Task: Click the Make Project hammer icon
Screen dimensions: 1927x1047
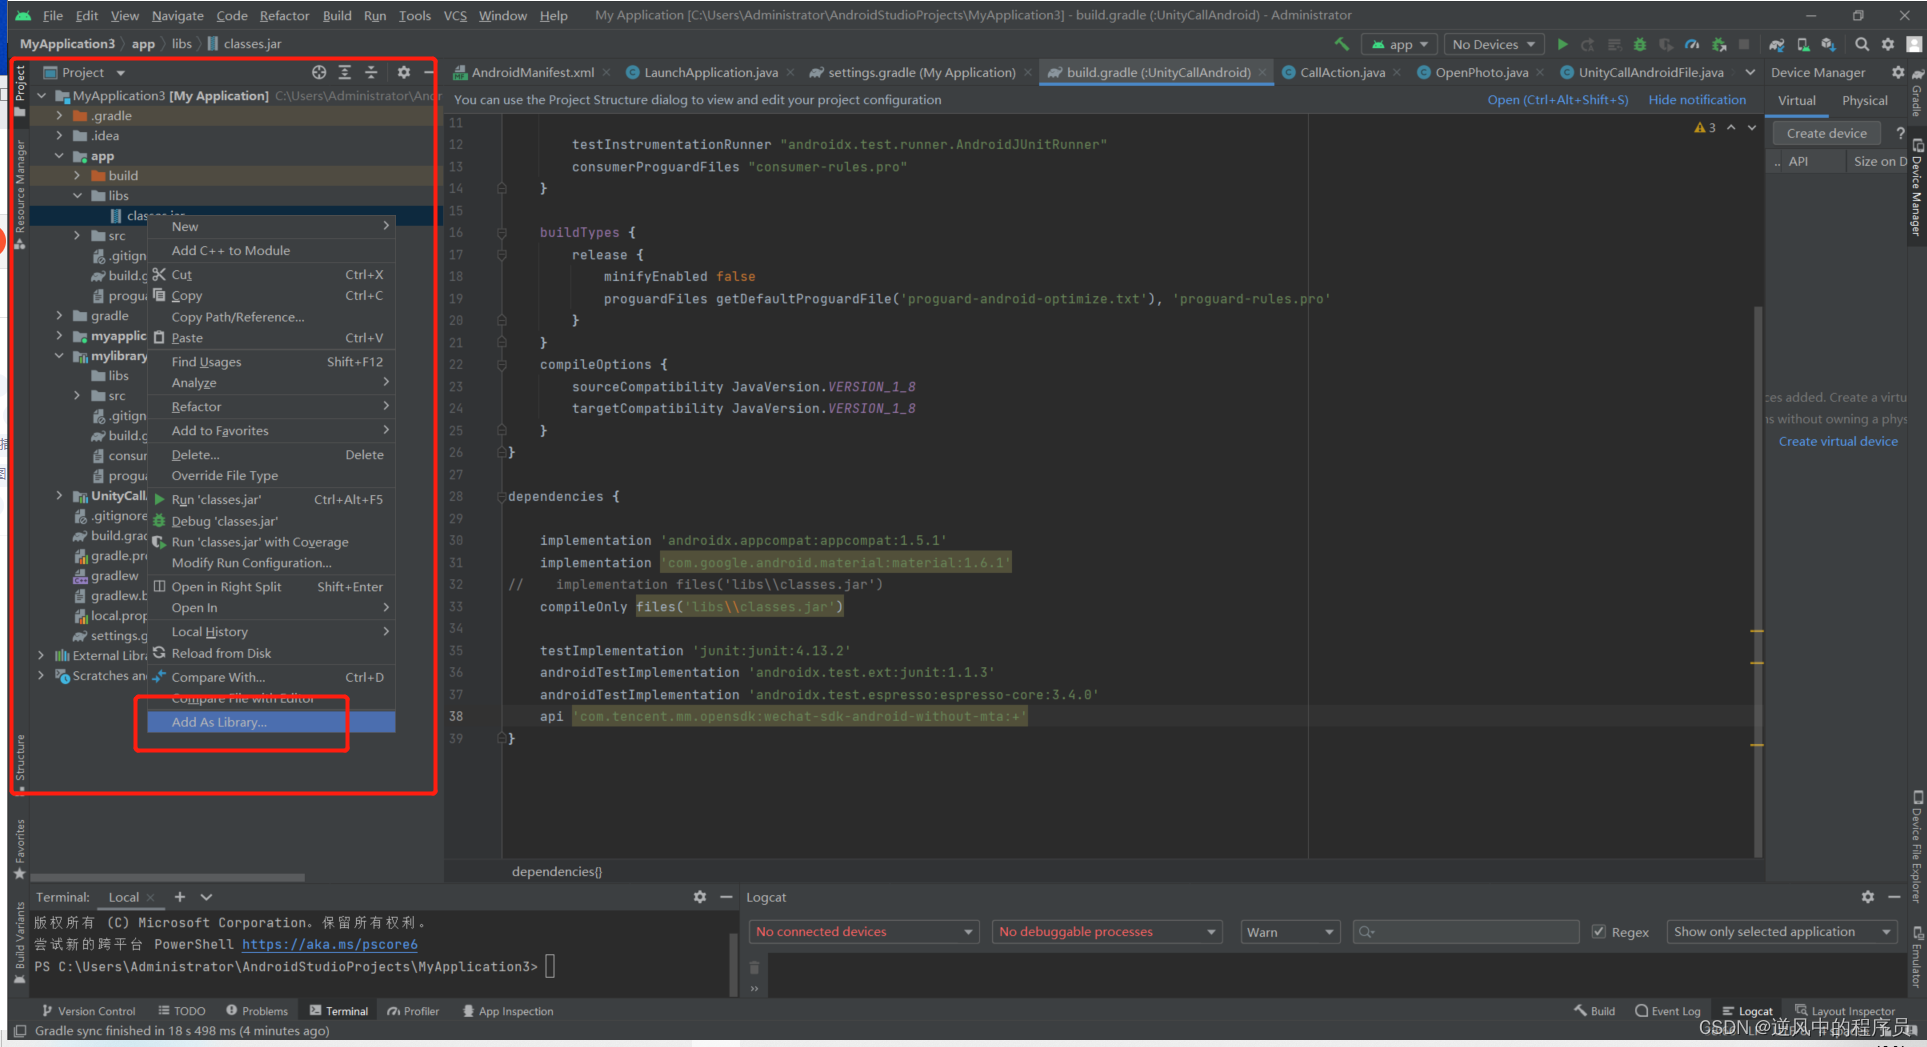Action: (x=1342, y=44)
